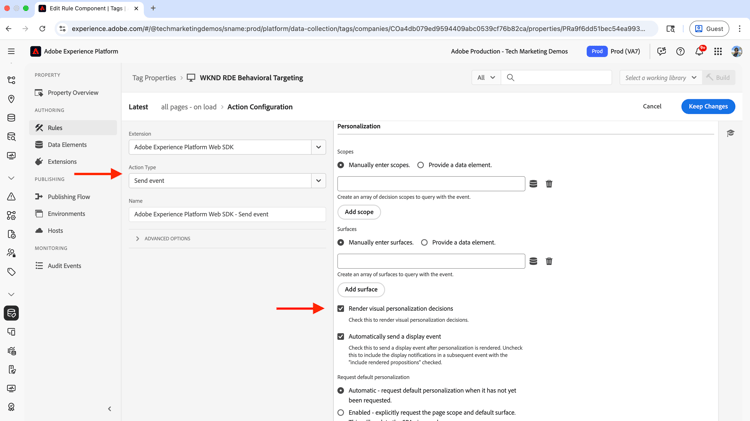Open the app switcher grid icon
Screen dimensions: 750x421
click(718, 51)
